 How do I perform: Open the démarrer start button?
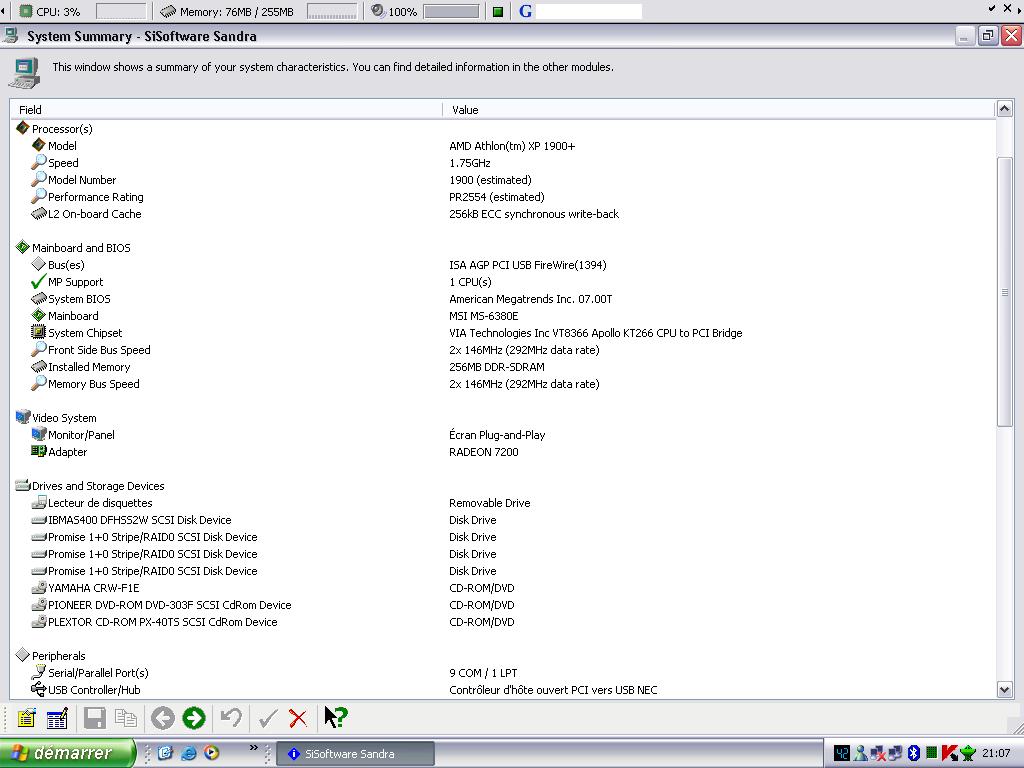pyautogui.click(x=67, y=753)
